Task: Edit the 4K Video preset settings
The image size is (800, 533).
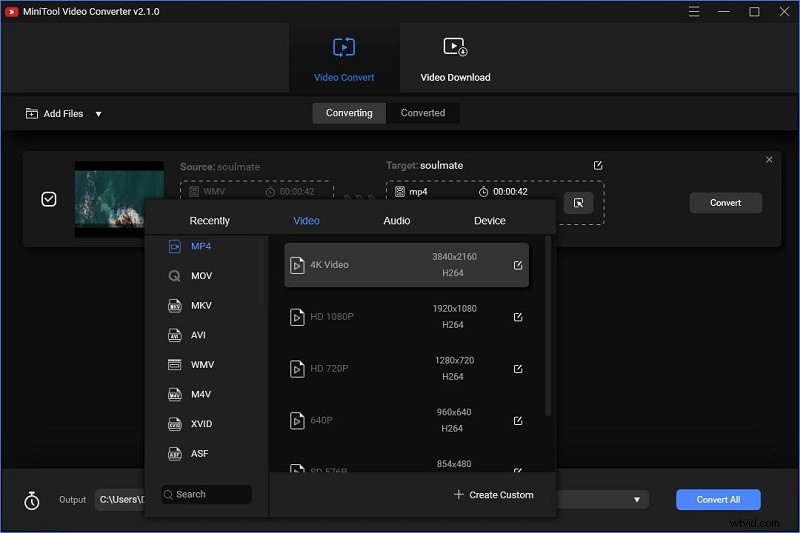Action: pos(518,265)
